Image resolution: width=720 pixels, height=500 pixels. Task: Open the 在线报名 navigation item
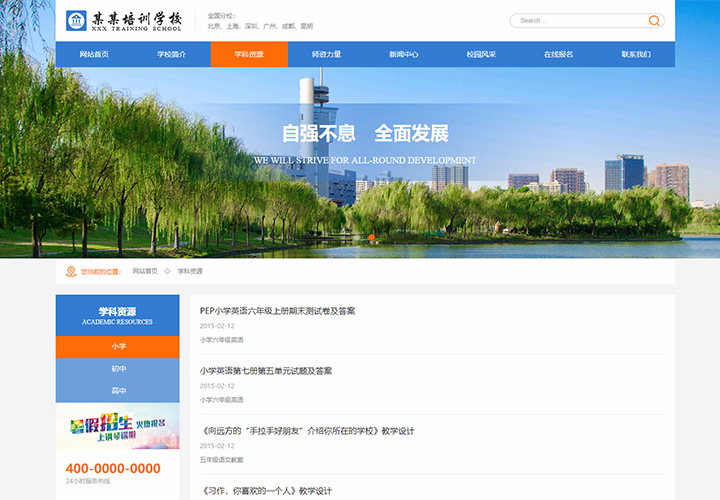click(559, 54)
